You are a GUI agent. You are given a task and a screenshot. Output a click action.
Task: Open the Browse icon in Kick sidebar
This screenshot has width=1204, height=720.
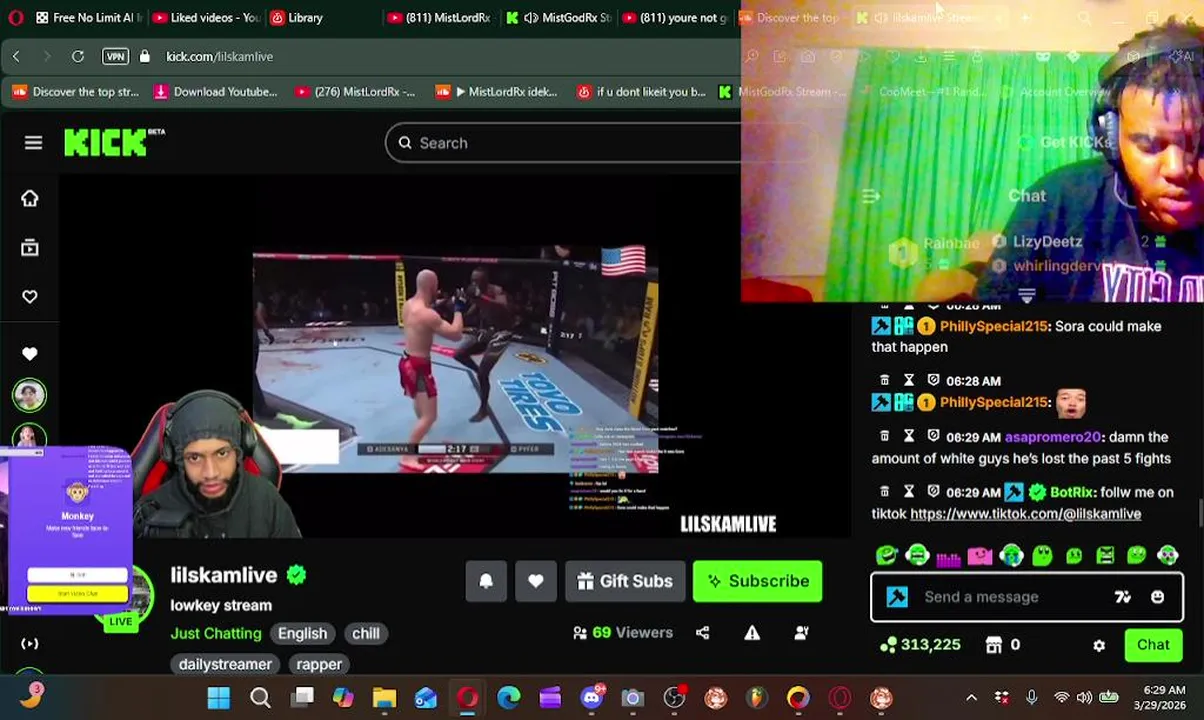(29, 247)
